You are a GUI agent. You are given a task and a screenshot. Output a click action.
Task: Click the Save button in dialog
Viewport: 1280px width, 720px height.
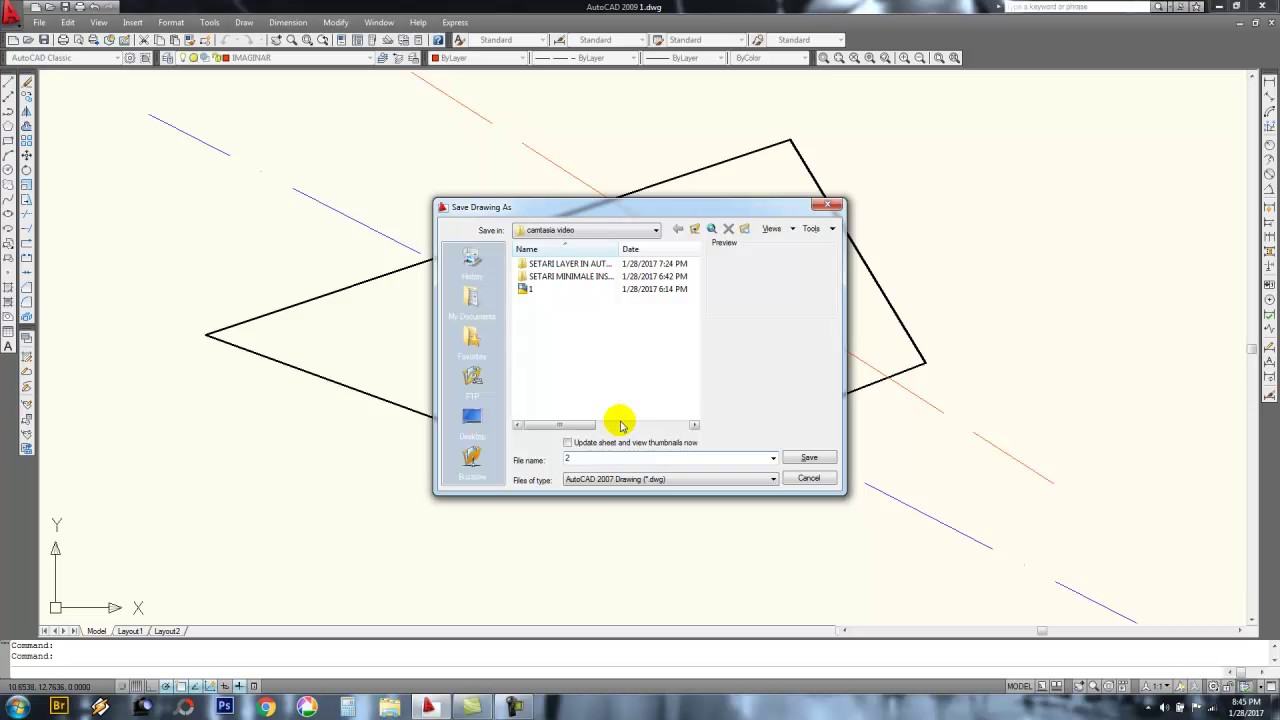point(809,458)
